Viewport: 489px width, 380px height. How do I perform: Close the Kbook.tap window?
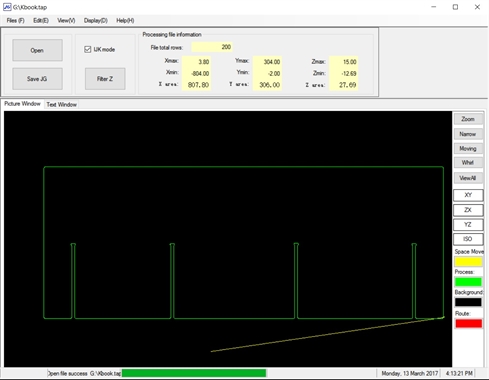coord(477,7)
